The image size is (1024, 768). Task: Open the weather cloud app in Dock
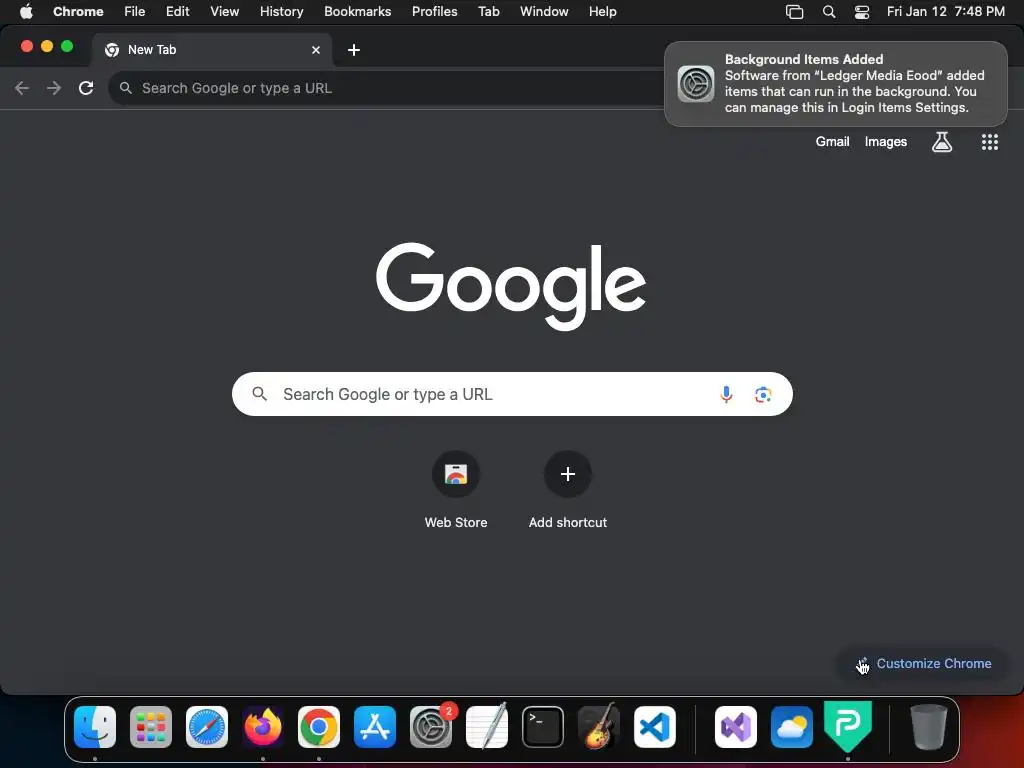click(x=792, y=727)
